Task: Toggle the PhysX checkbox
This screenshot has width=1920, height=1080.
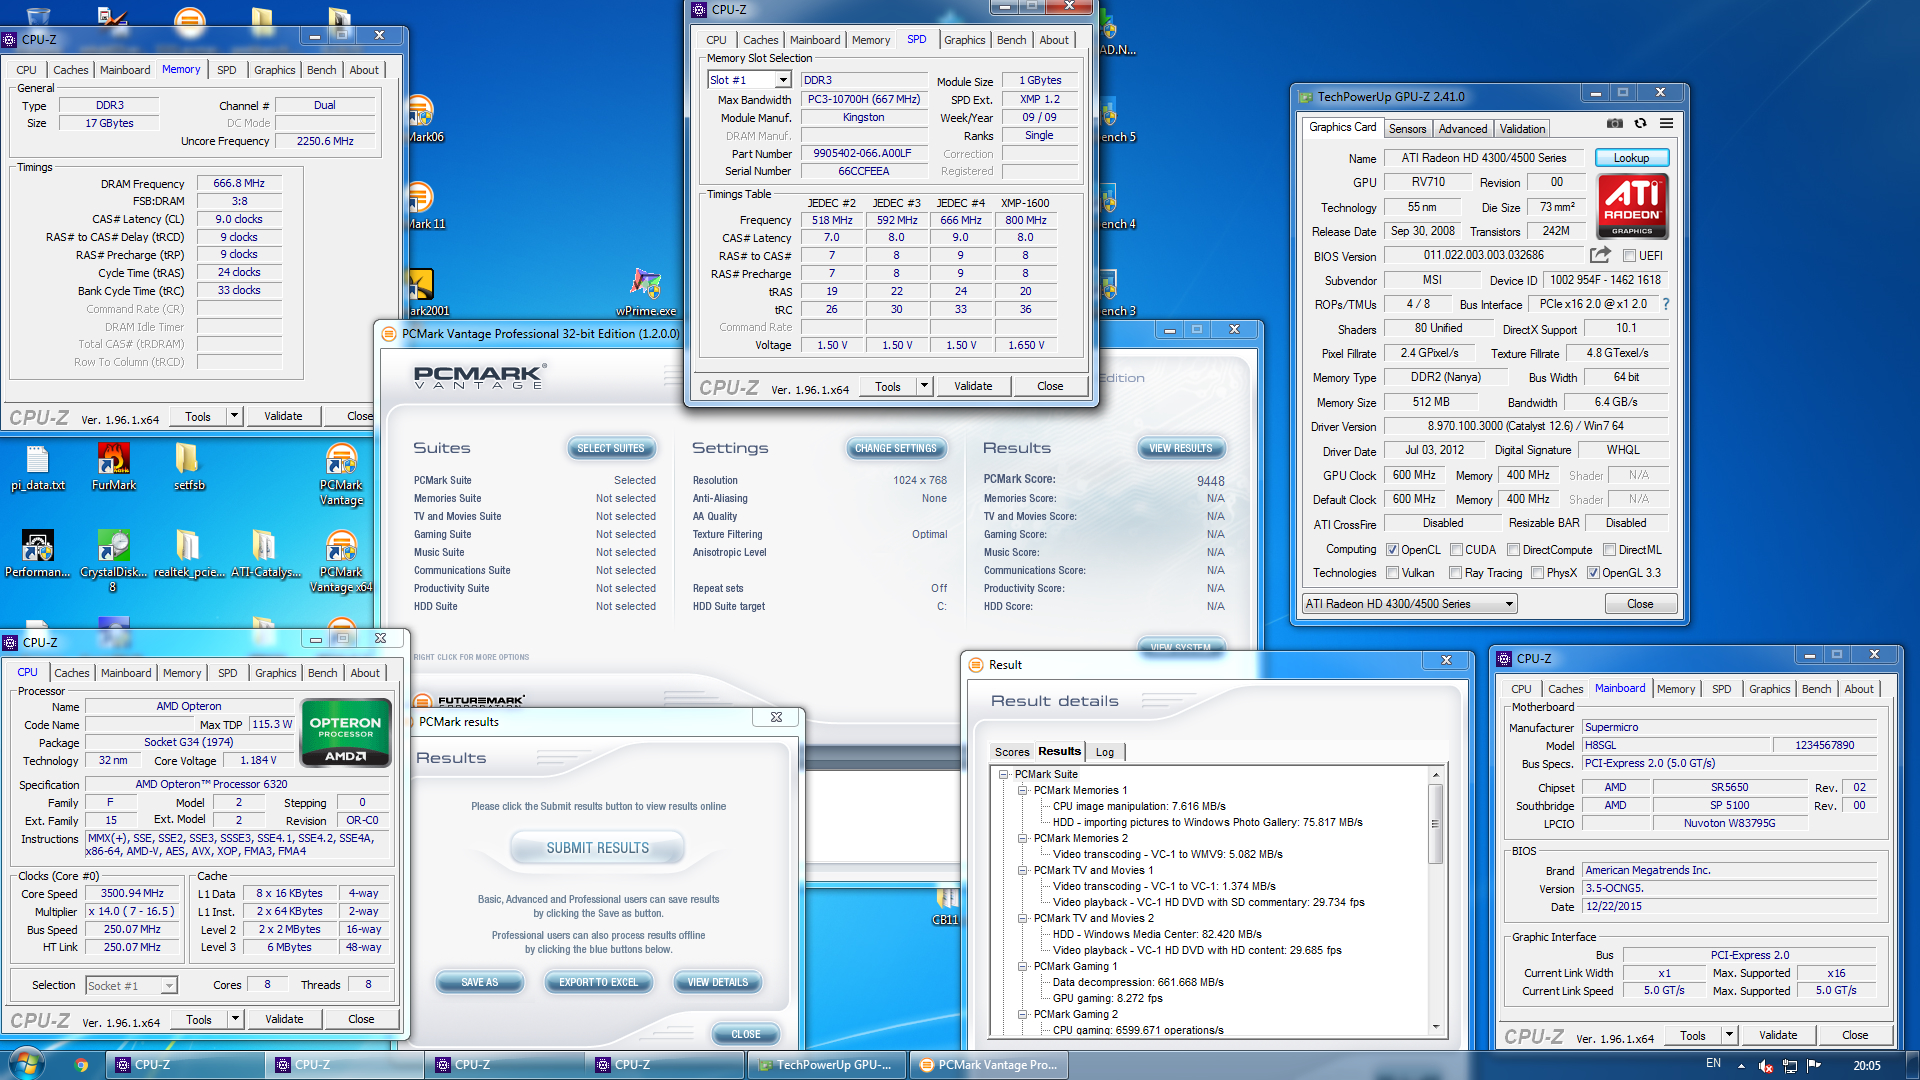Action: coord(1538,573)
